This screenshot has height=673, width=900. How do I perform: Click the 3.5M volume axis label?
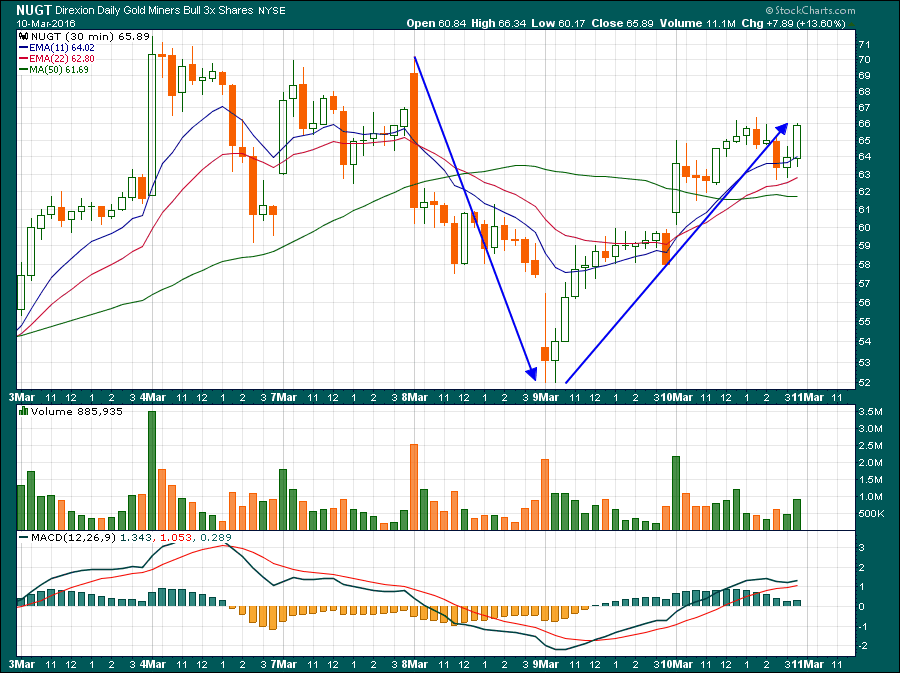[868, 412]
